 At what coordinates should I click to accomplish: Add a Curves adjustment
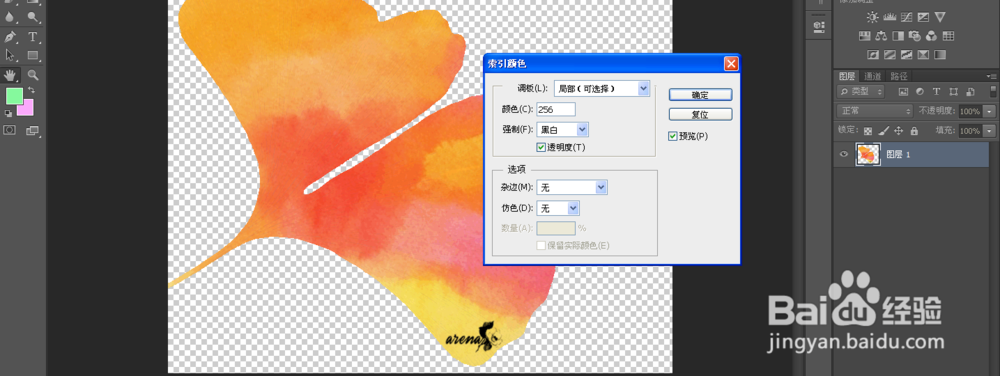pyautogui.click(x=906, y=17)
